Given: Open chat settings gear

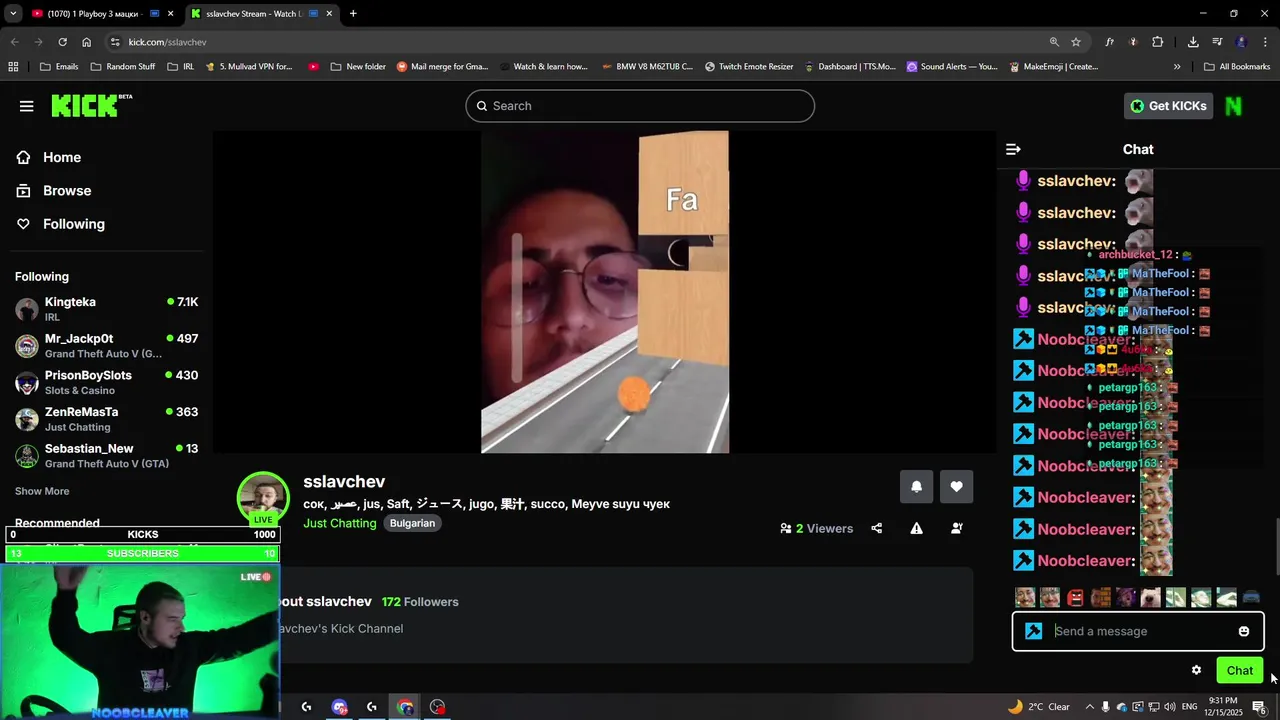Looking at the screenshot, I should (x=1196, y=670).
